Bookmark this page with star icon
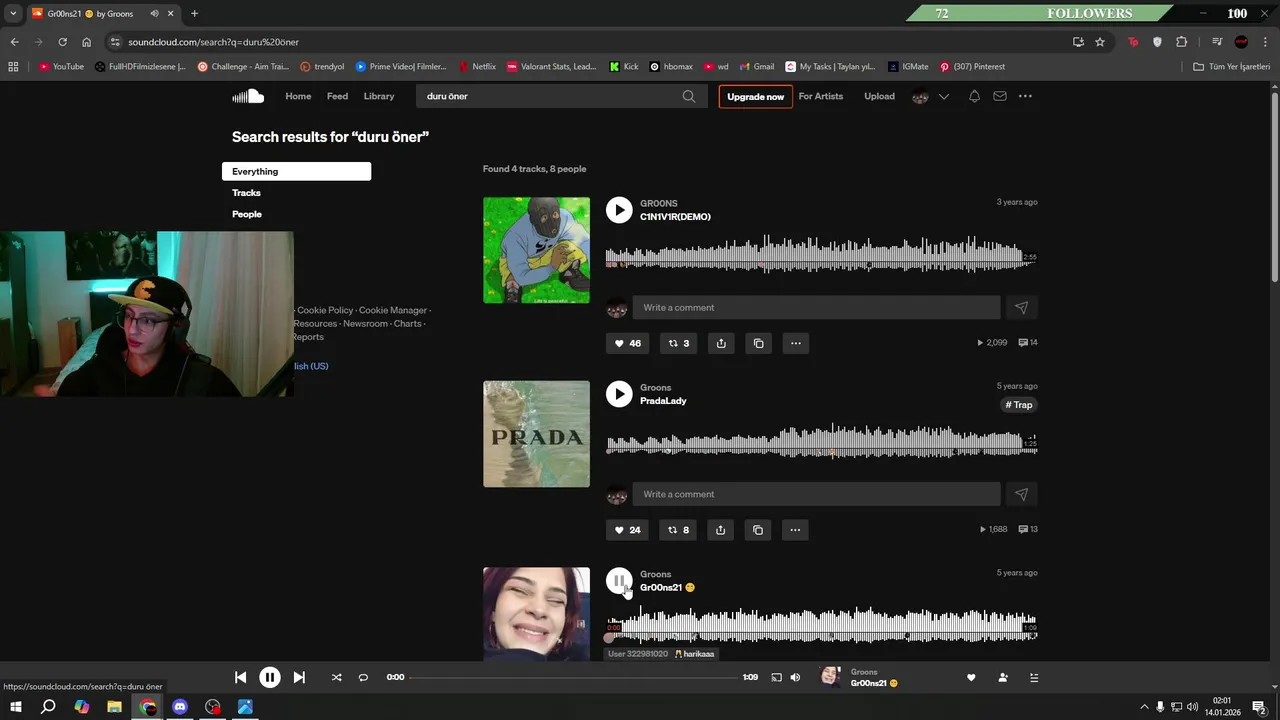The image size is (1280, 720). click(x=1100, y=42)
